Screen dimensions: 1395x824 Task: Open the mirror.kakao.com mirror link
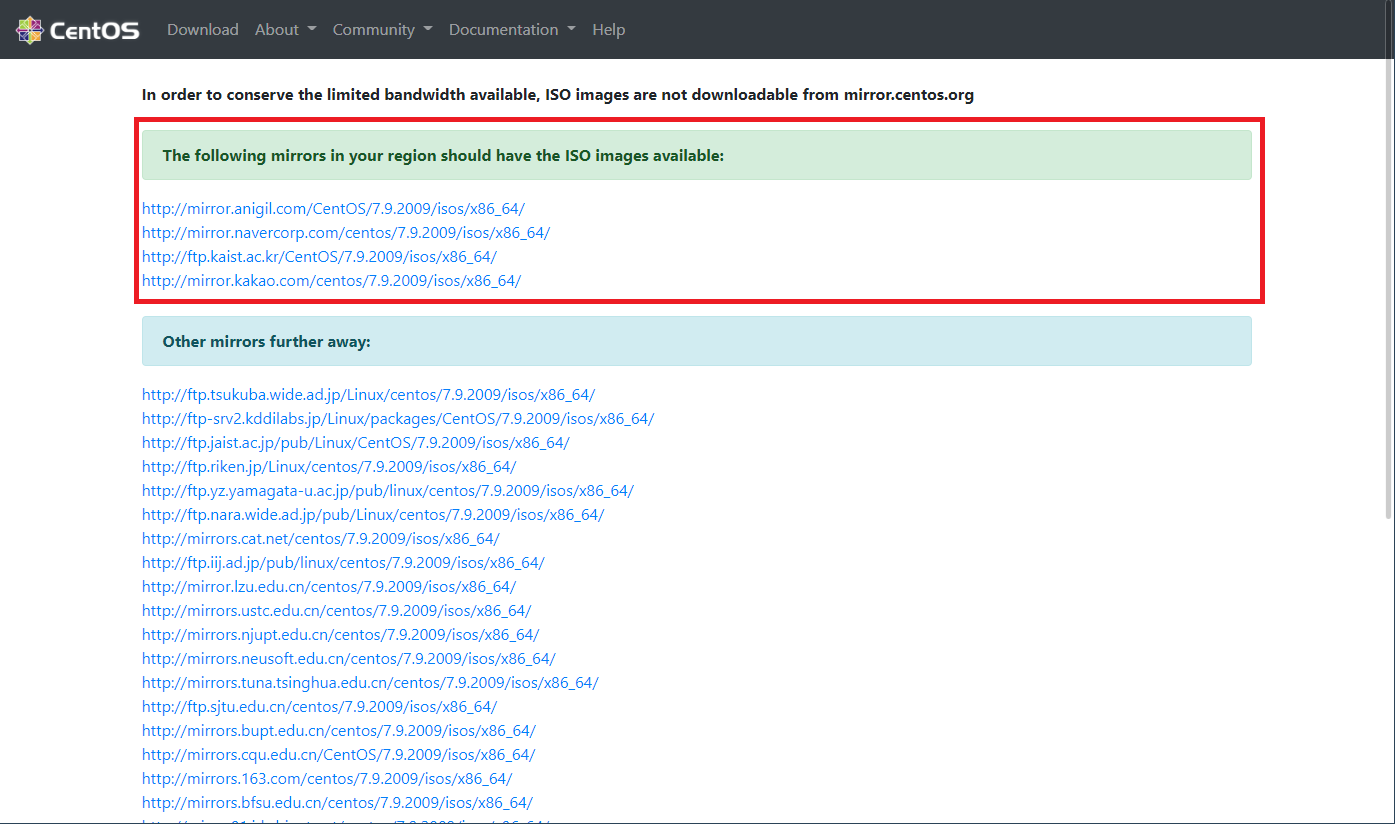tap(331, 281)
